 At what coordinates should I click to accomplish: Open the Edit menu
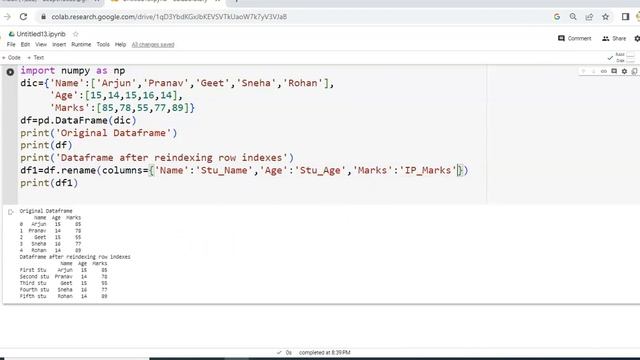click(x=25, y=44)
